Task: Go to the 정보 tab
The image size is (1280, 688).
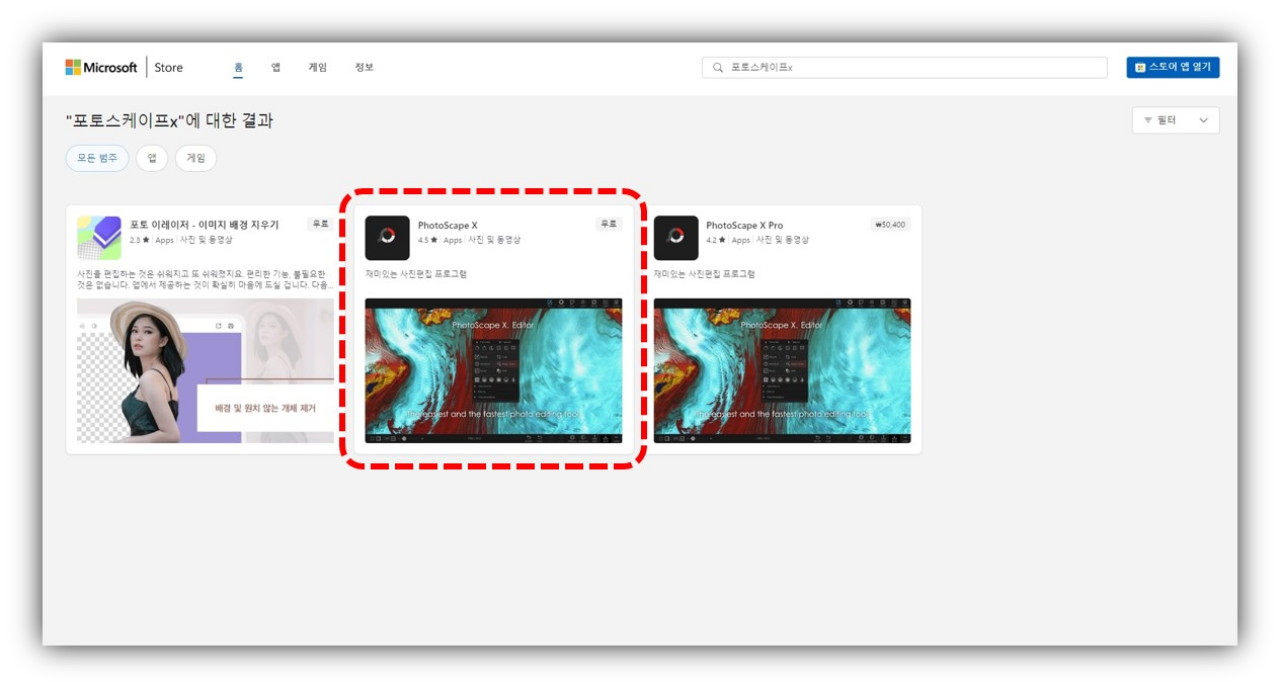Action: [x=364, y=67]
